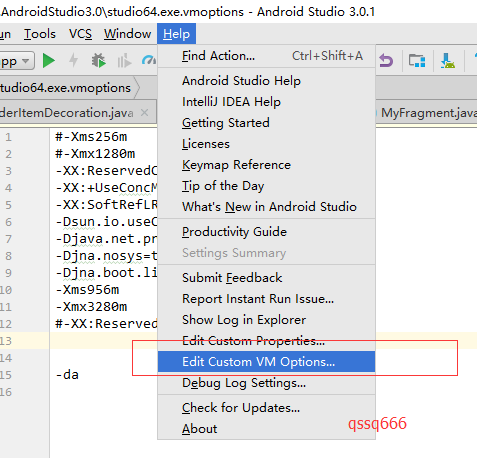Click Run with Coverage icon
This screenshot has width=477, height=458.
pos(124,61)
